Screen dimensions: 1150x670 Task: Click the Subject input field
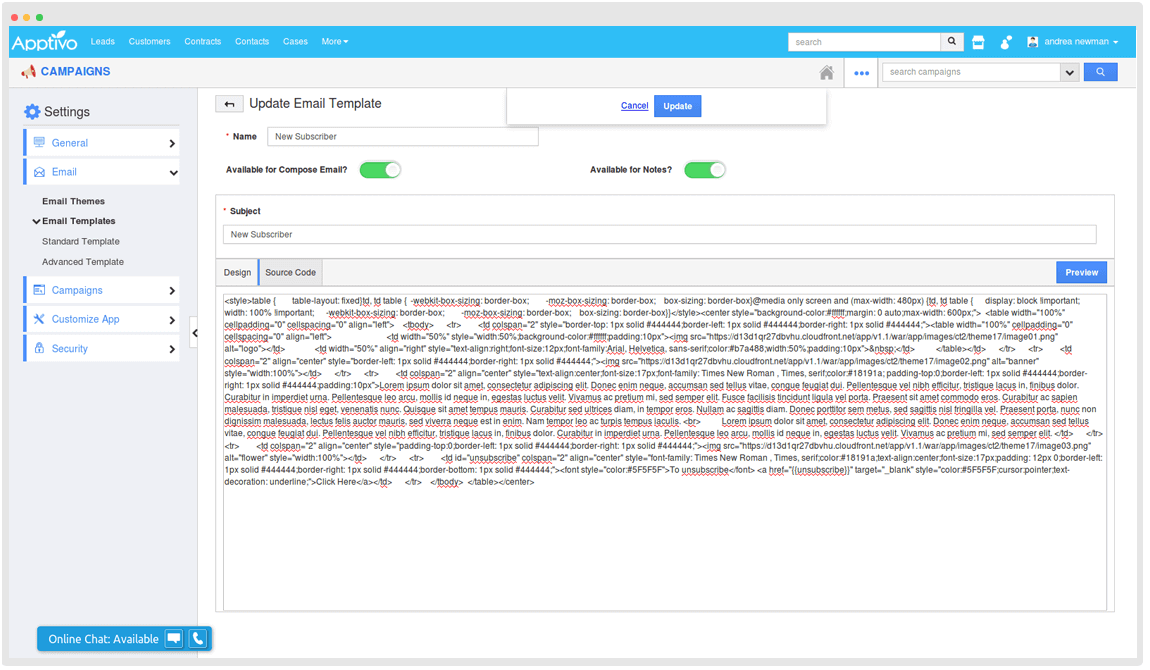pyautogui.click(x=659, y=234)
